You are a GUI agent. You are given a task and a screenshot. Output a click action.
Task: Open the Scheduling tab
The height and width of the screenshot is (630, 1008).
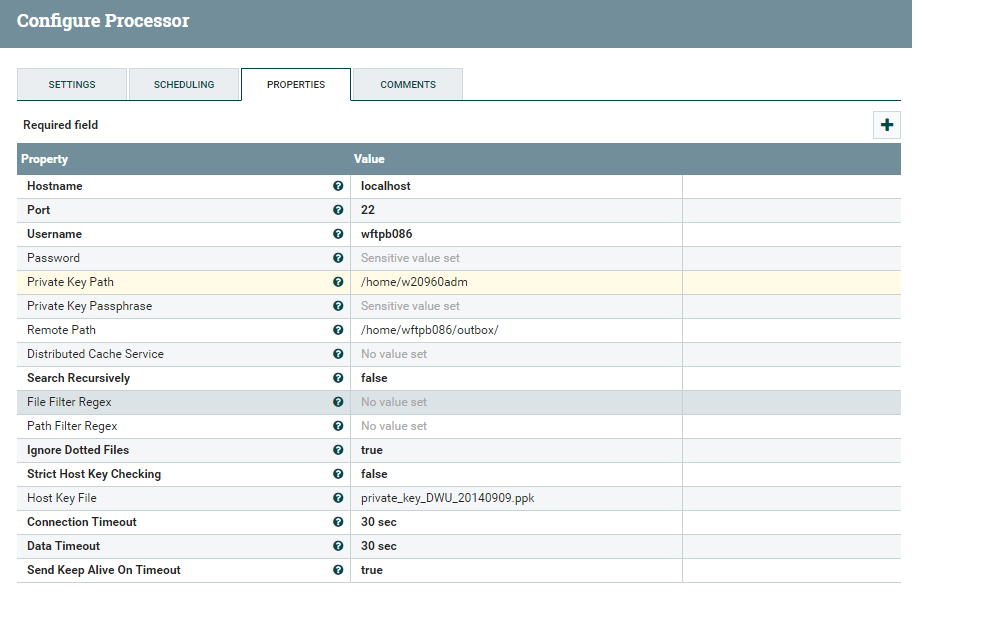(x=184, y=84)
